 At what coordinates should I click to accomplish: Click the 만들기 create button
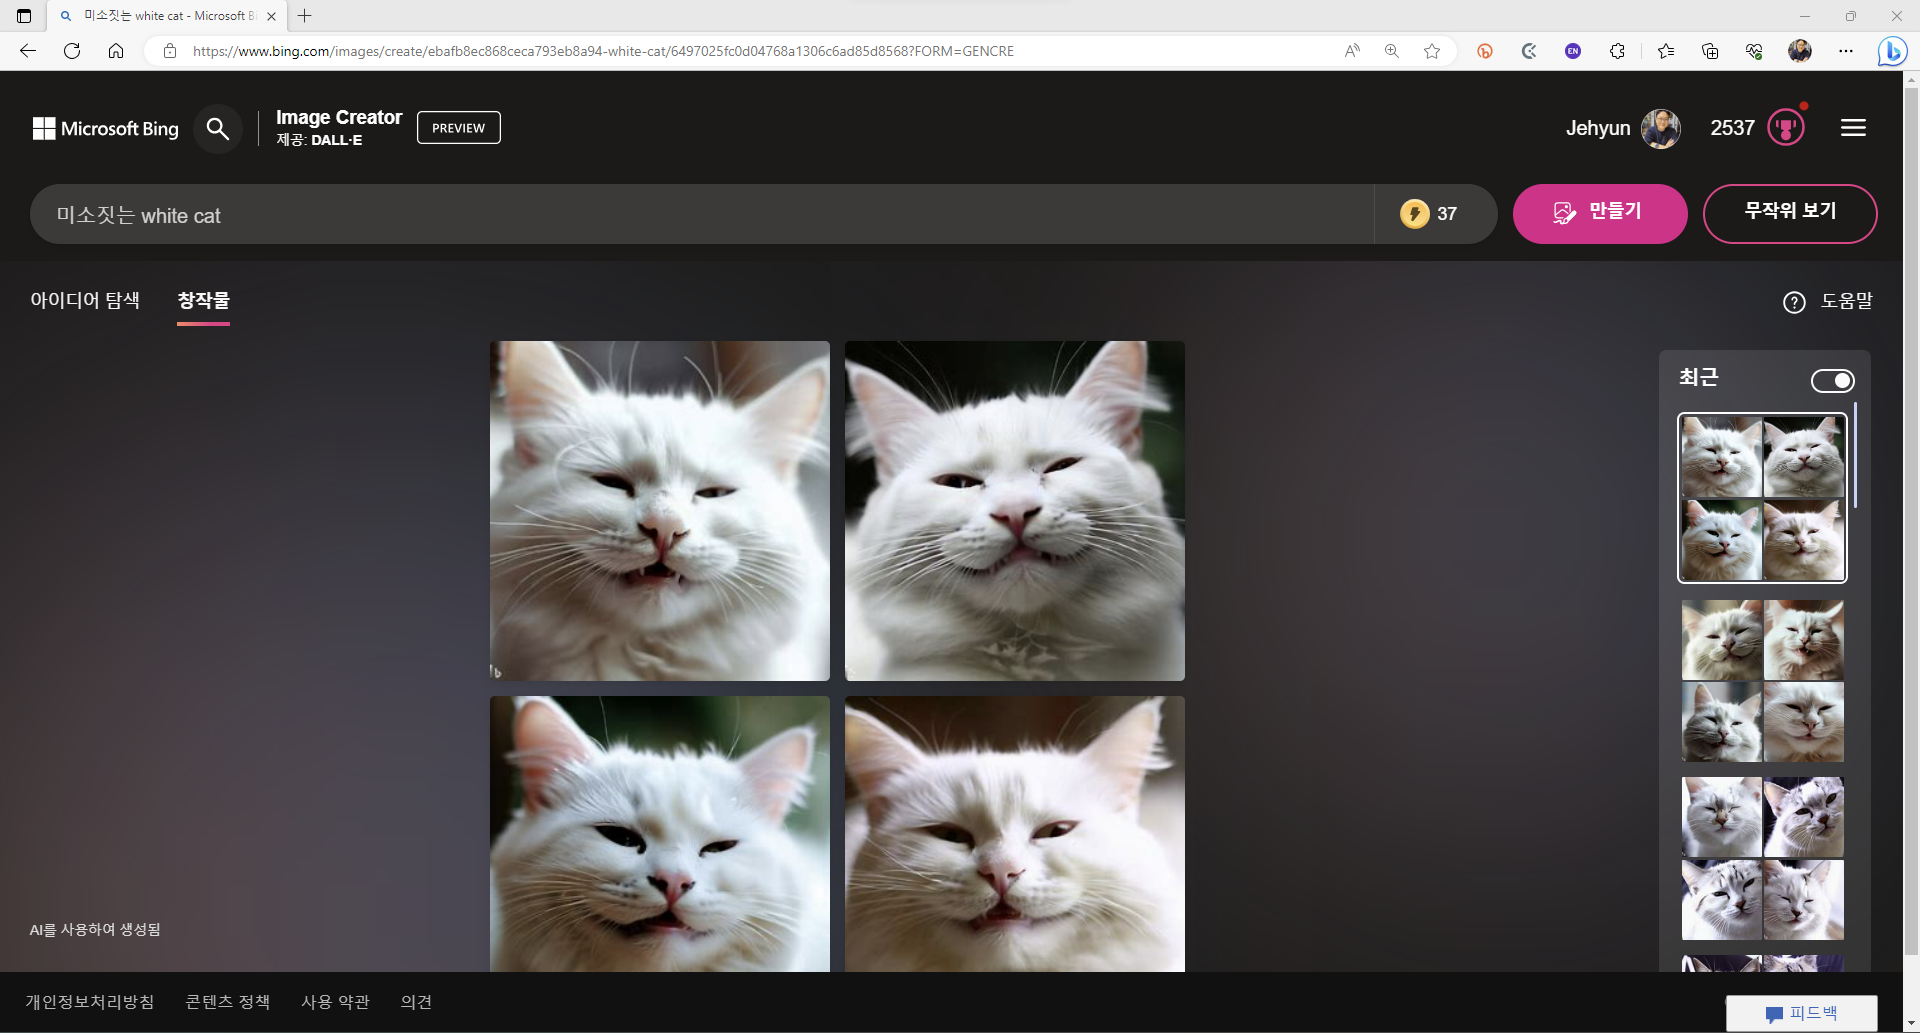coord(1600,213)
